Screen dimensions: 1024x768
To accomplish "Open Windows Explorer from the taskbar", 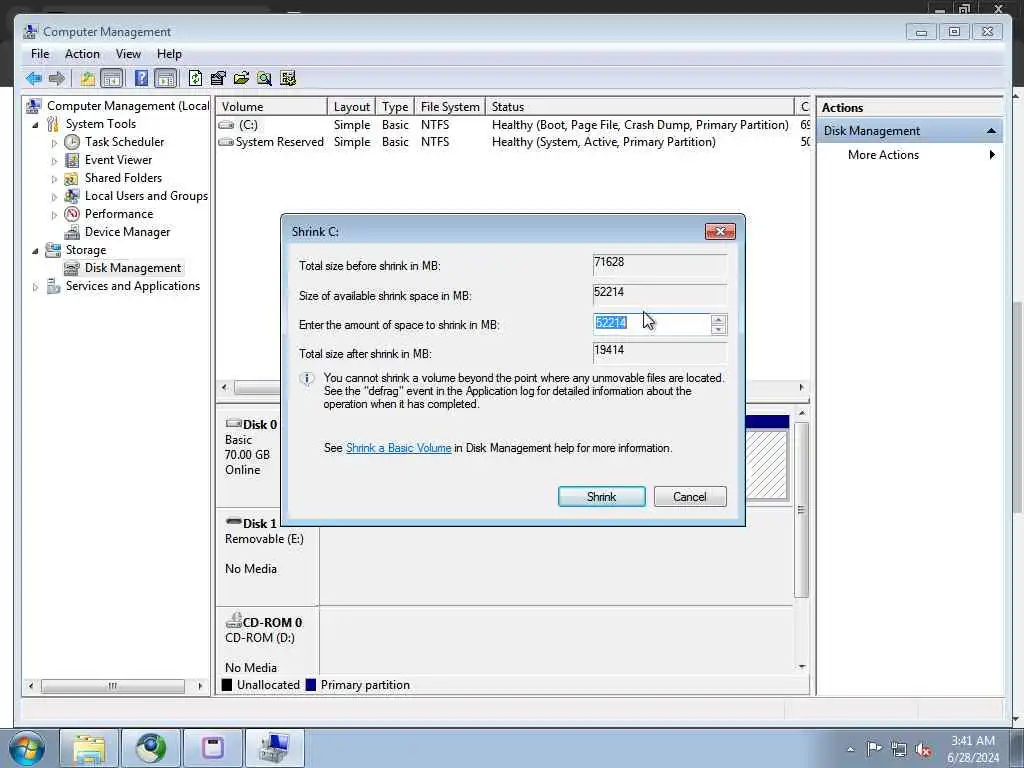I will click(x=89, y=748).
